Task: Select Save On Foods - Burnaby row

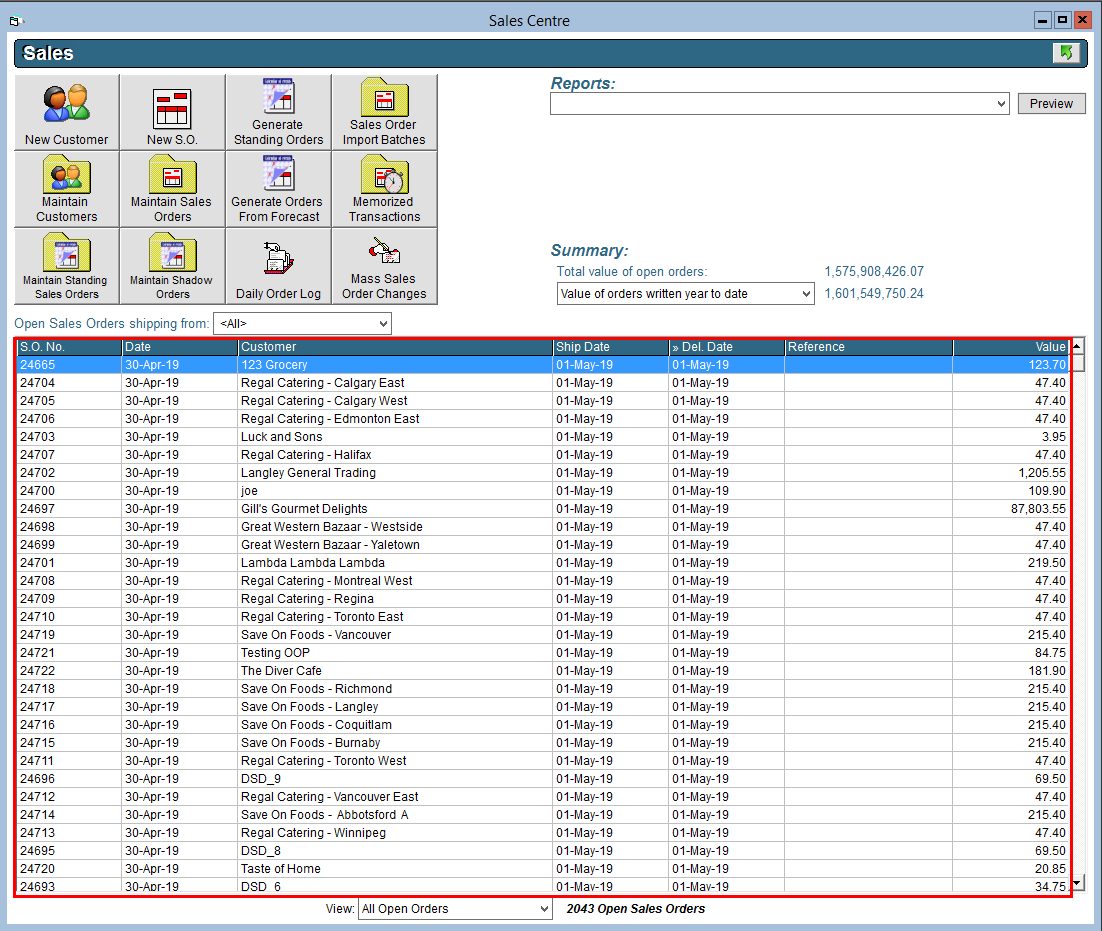Action: click(x=543, y=743)
